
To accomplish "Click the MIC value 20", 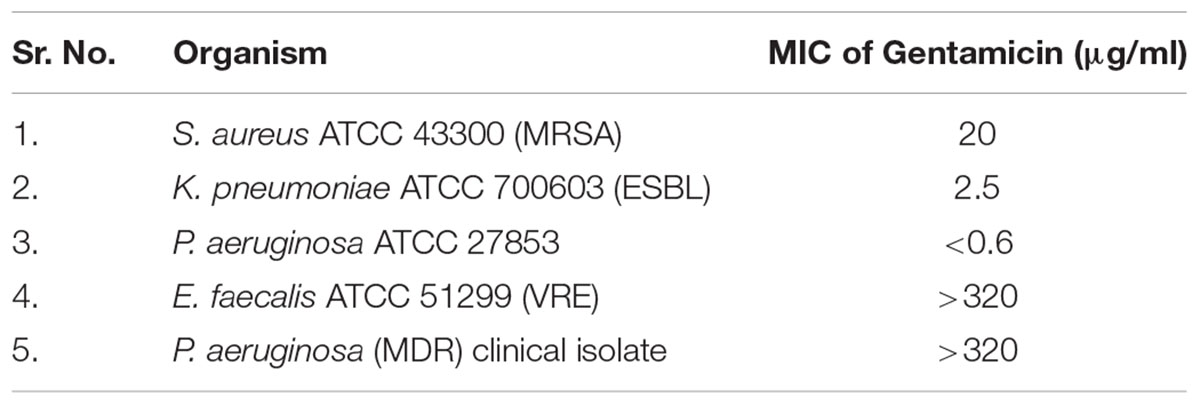I will click(976, 135).
